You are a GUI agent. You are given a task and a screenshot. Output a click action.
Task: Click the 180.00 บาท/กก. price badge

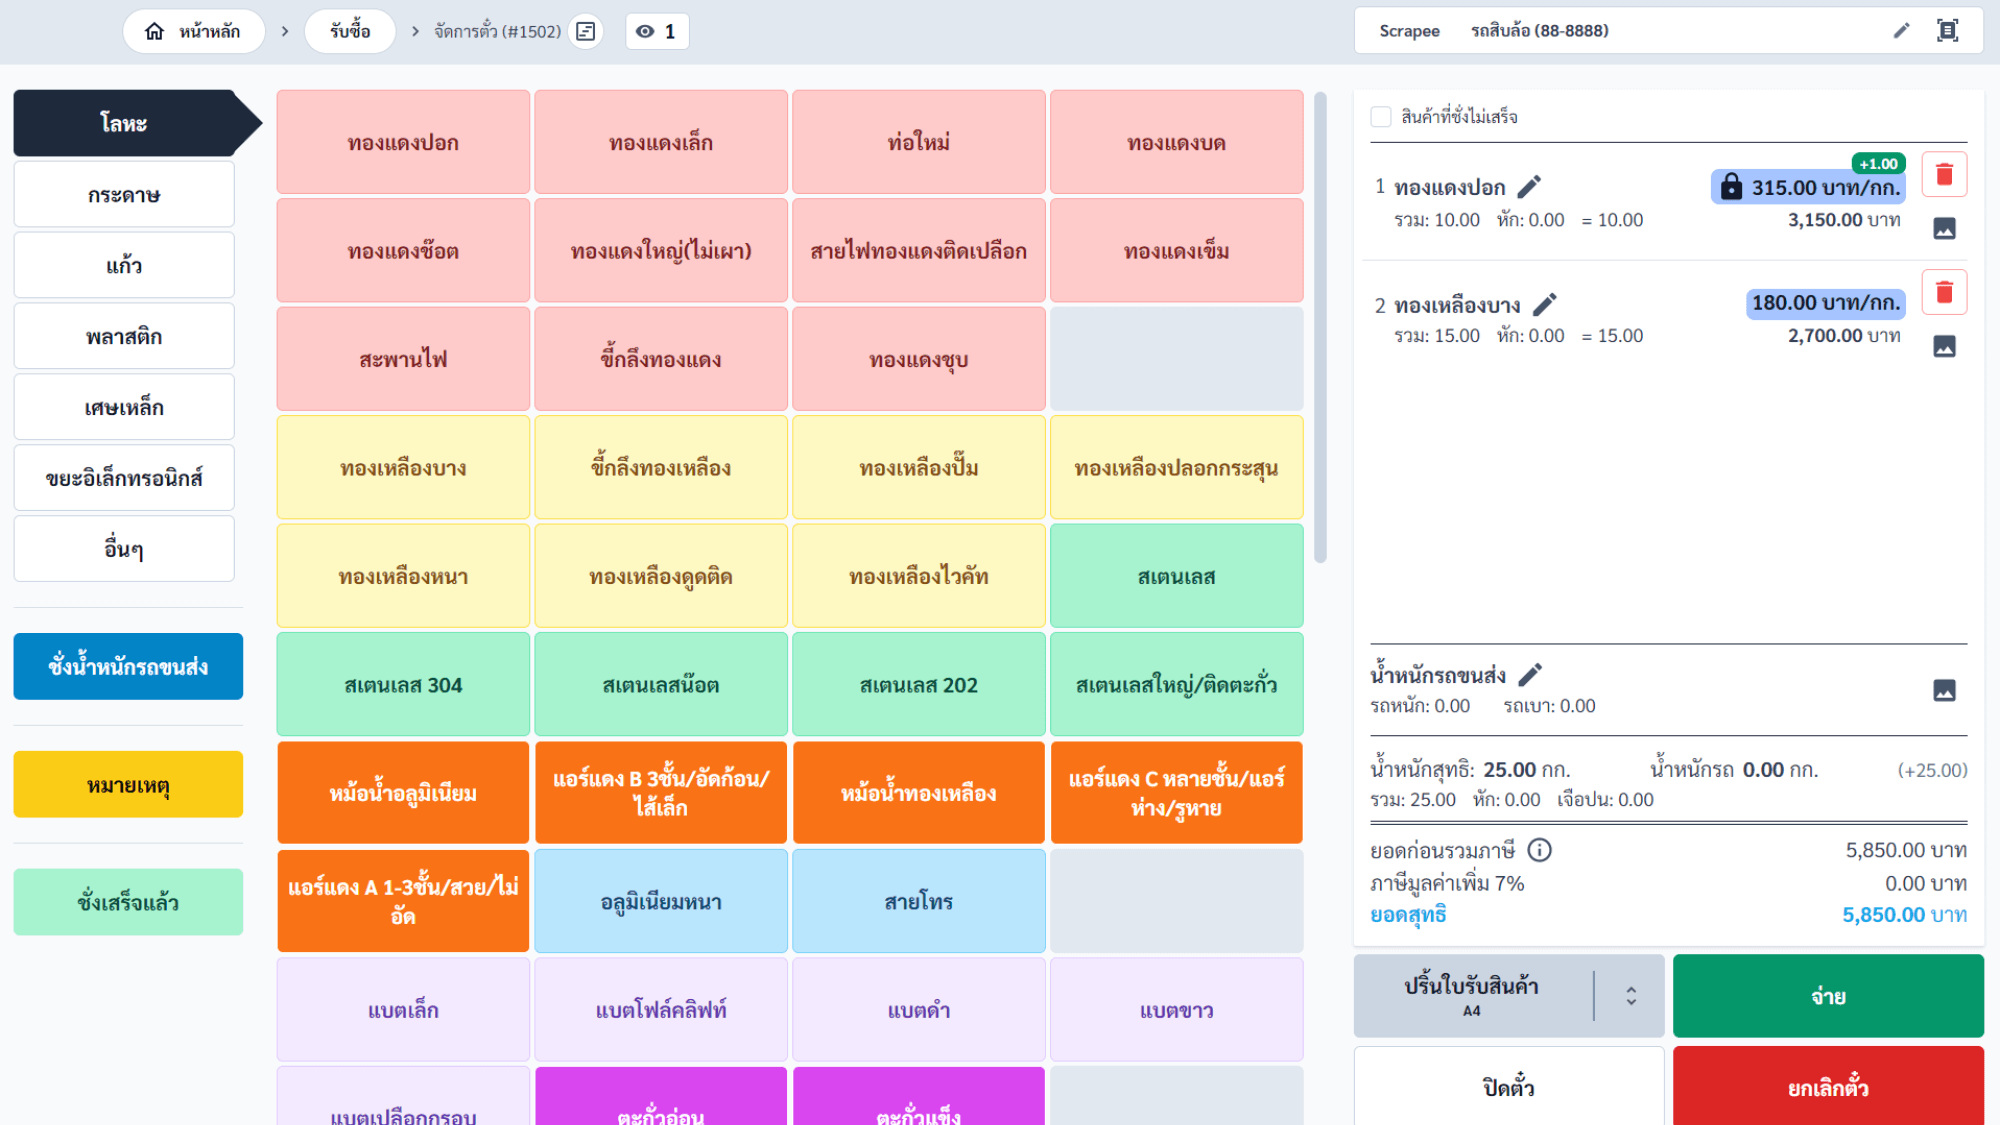coord(1825,303)
